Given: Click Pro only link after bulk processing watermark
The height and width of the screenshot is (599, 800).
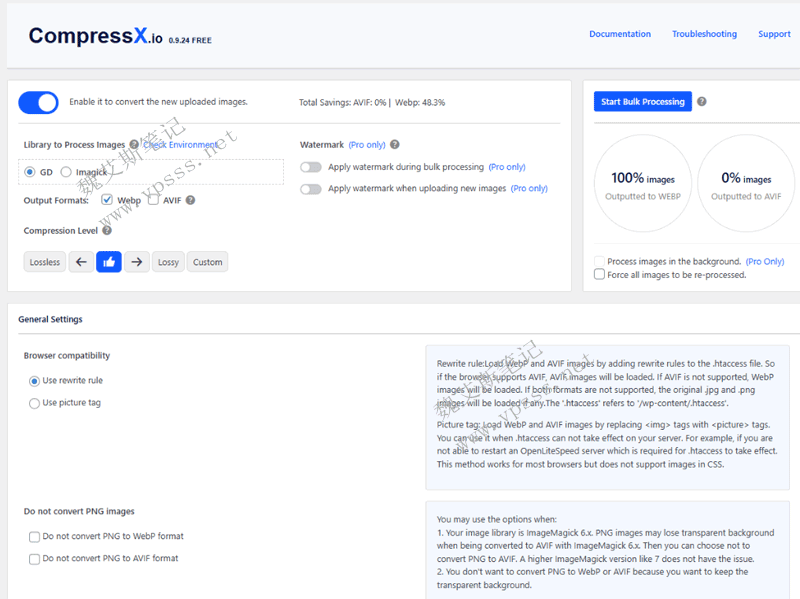Looking at the screenshot, I should tap(507, 167).
